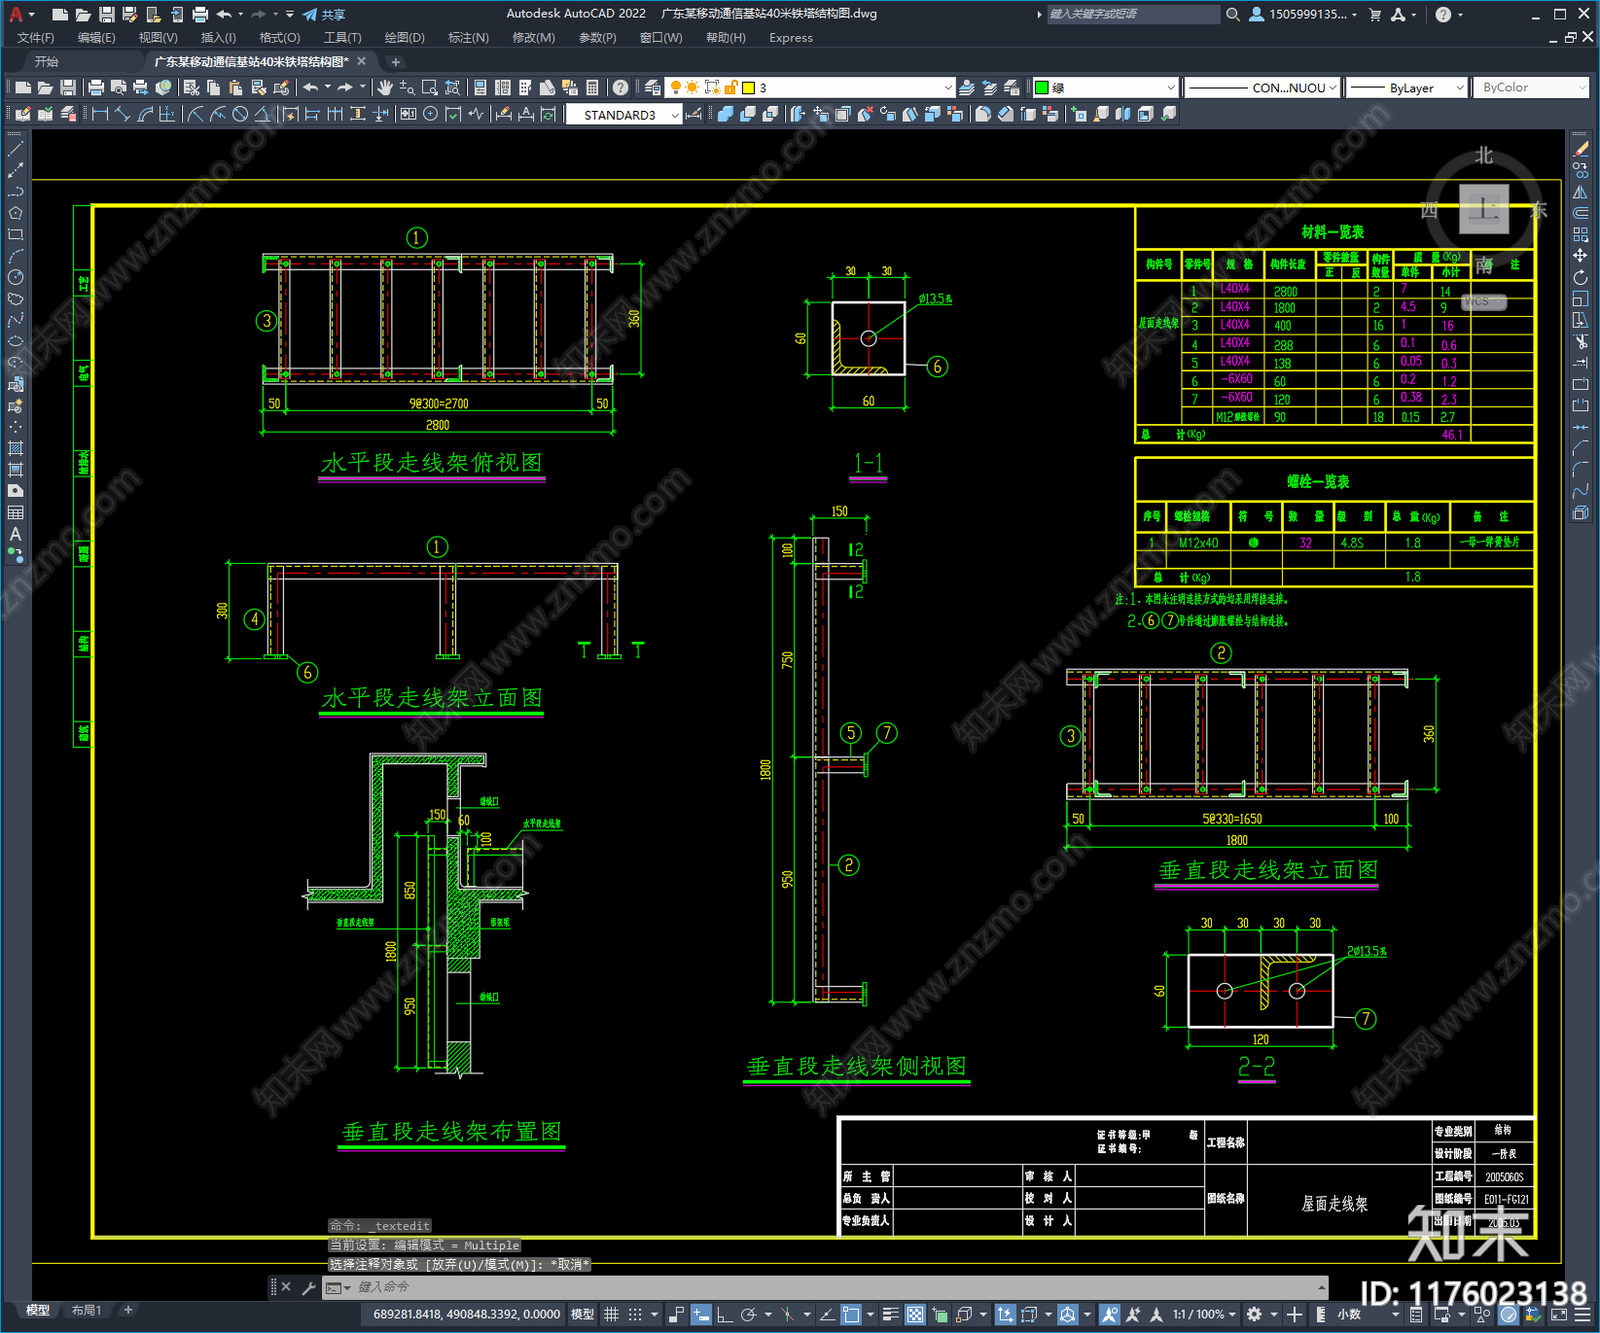The height and width of the screenshot is (1333, 1600).
Task: Select the Linear dimension tool icon
Action: [x=100, y=114]
